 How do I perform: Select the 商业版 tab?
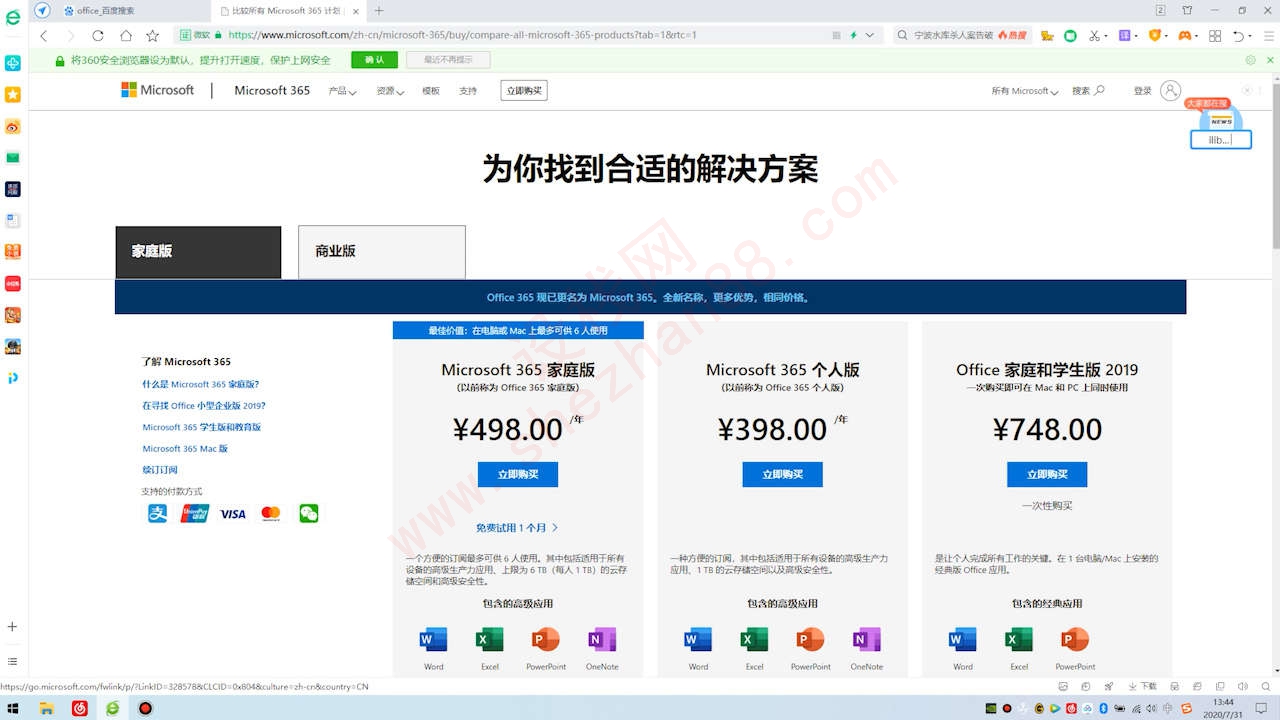pos(382,252)
